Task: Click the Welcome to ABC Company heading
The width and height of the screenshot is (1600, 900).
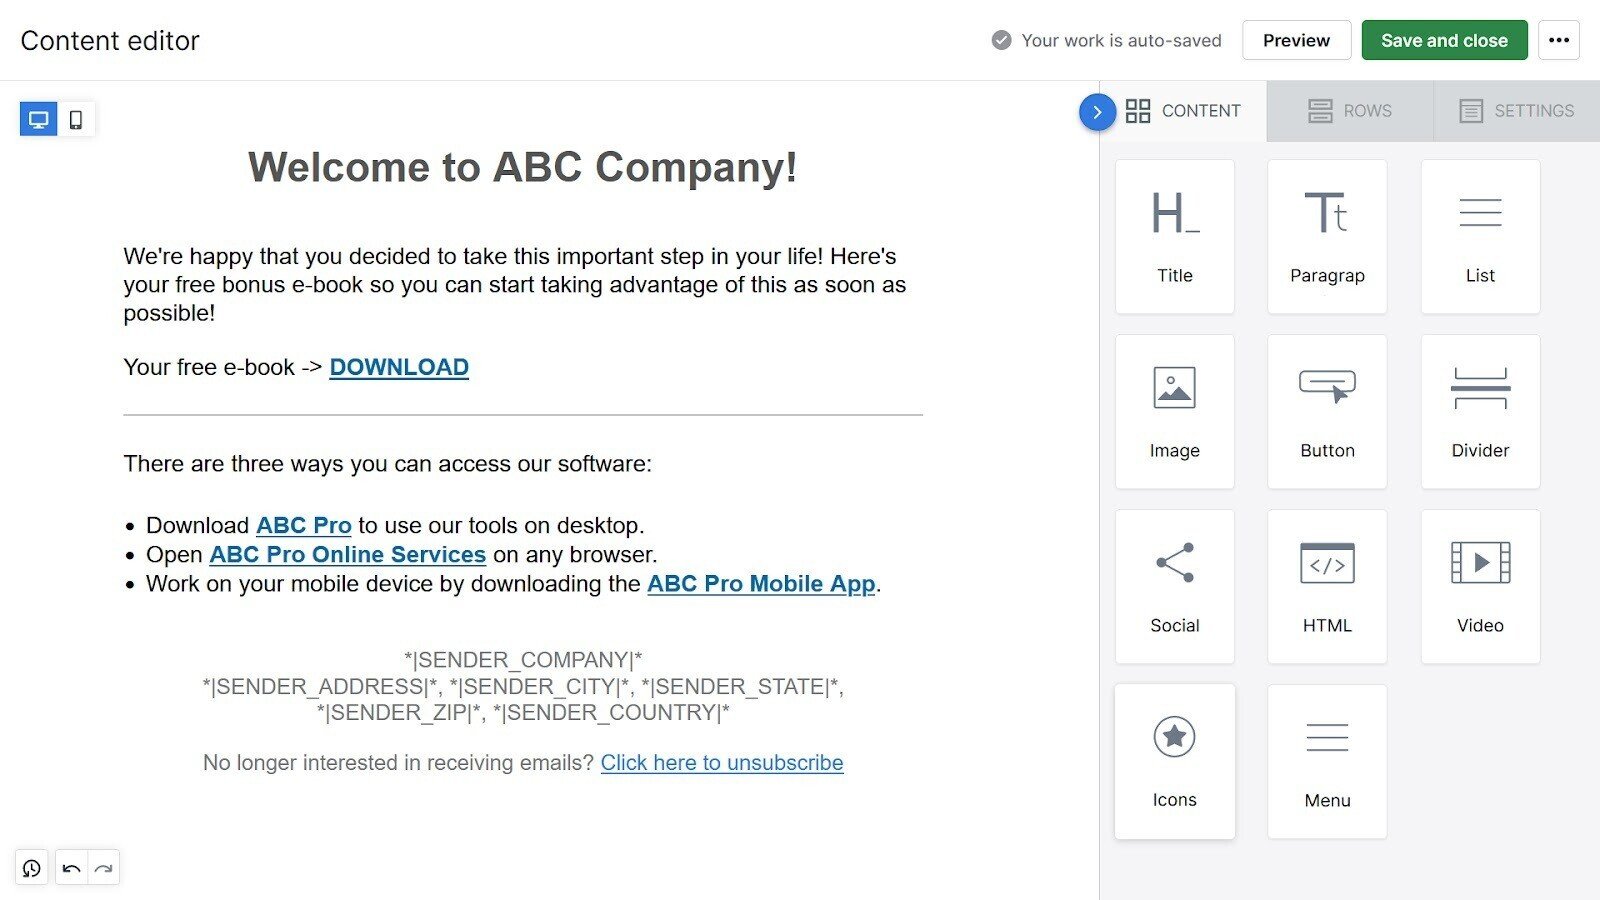Action: pyautogui.click(x=523, y=167)
